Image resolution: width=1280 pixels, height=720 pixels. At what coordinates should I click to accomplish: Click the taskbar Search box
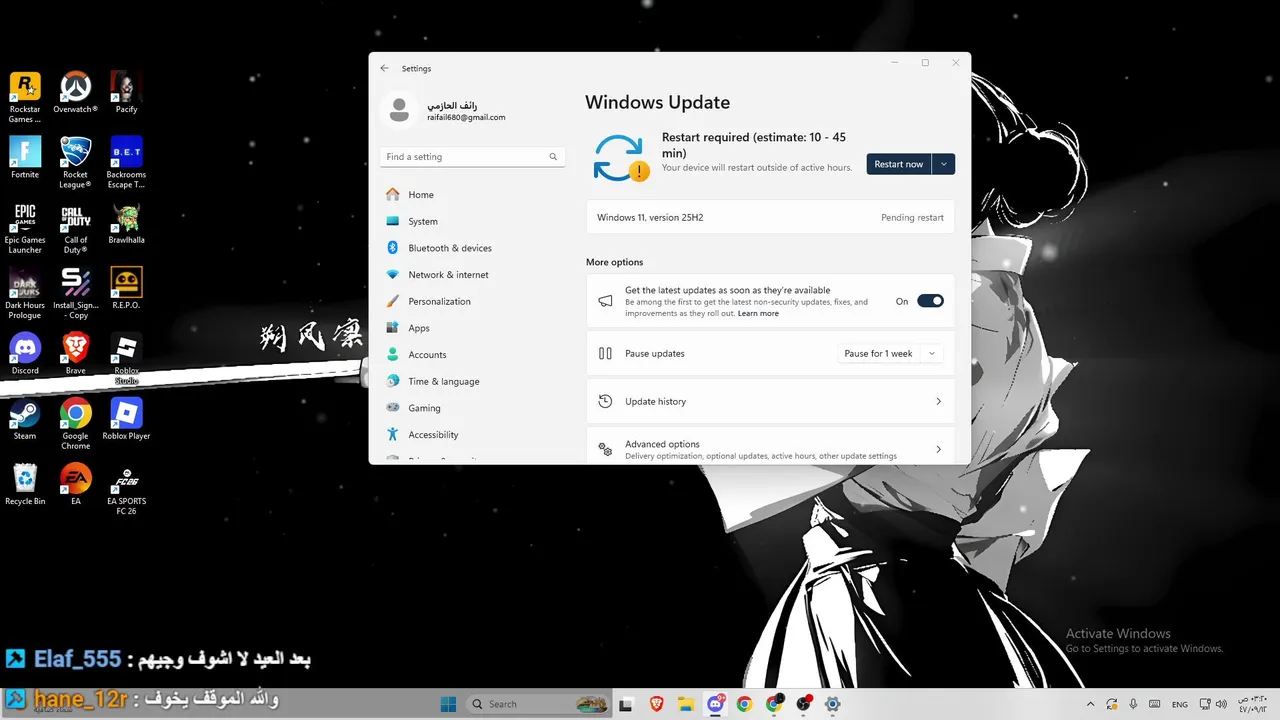(x=538, y=704)
